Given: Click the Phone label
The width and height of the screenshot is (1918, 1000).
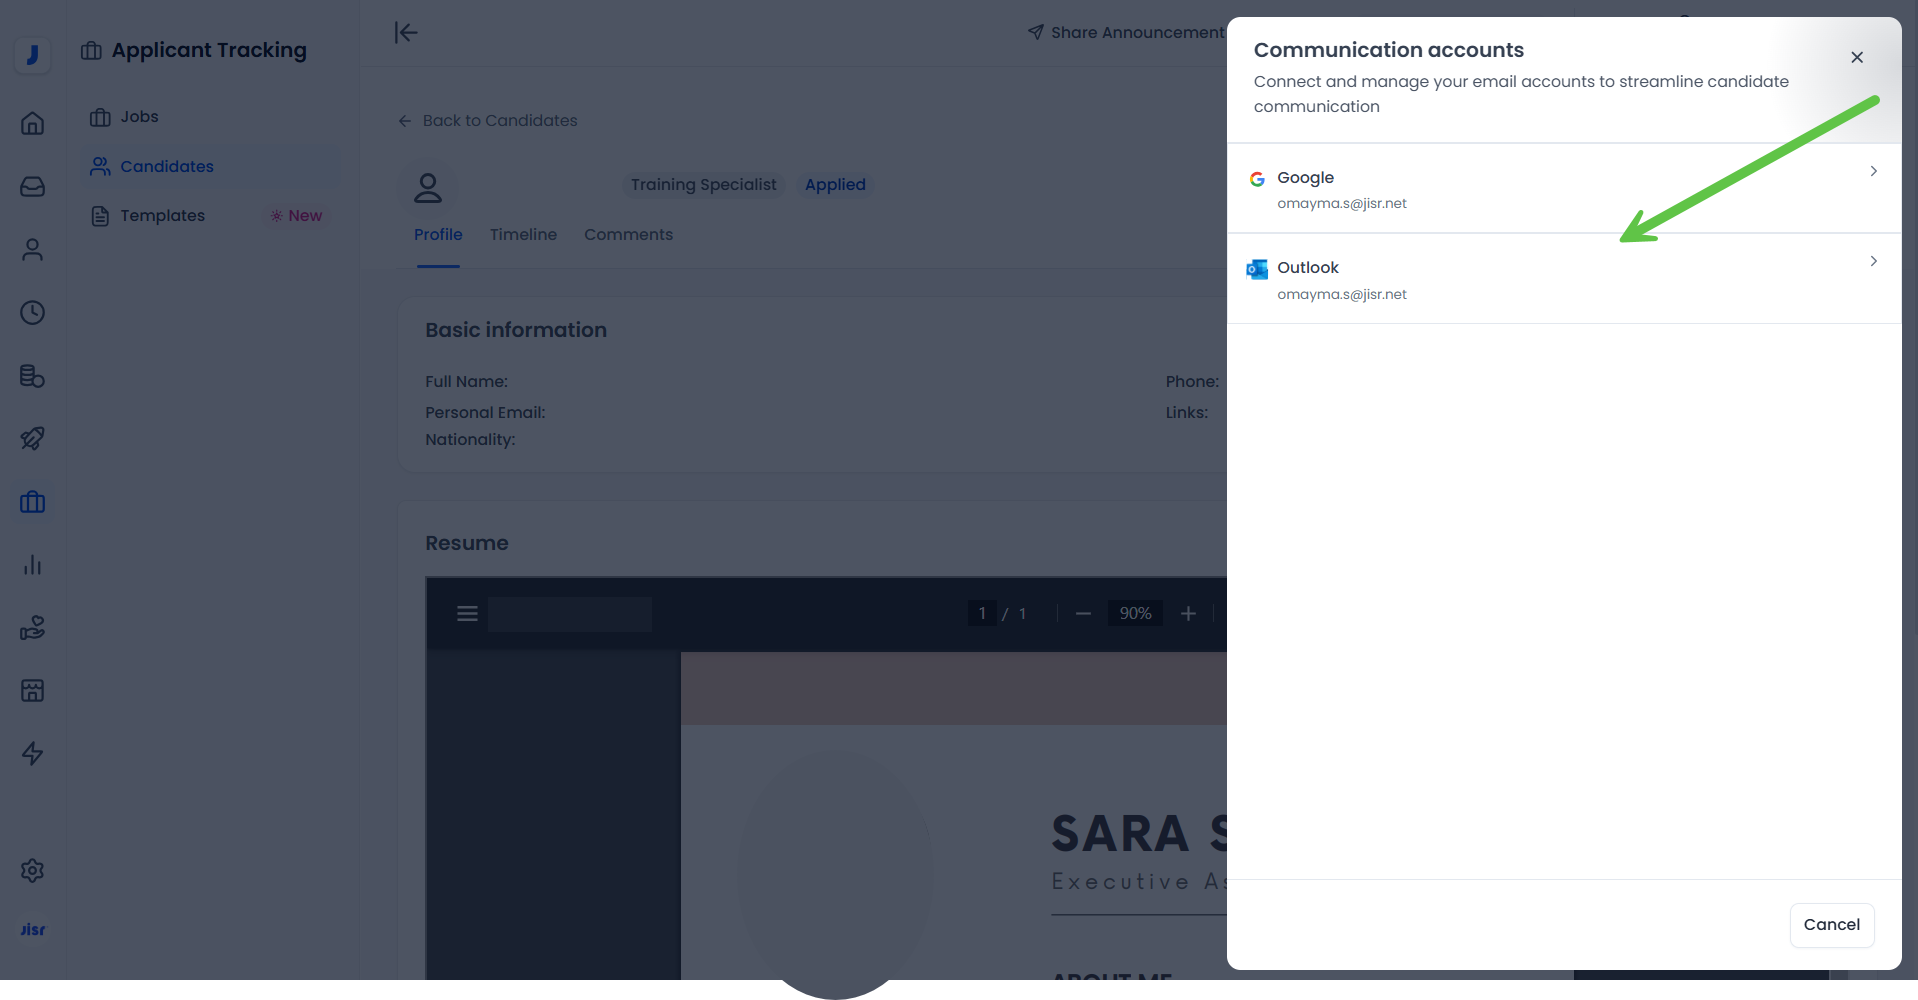Looking at the screenshot, I should pyautogui.click(x=1192, y=382).
